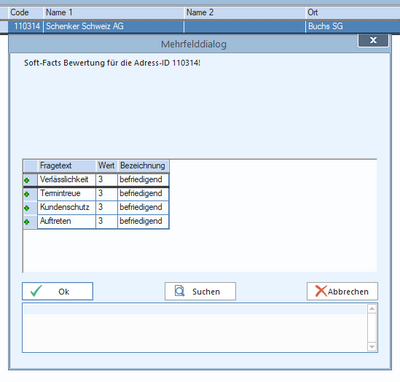The height and width of the screenshot is (382, 400).
Task: Click the Name 2 column header in the background list
Action: pyautogui.click(x=245, y=13)
